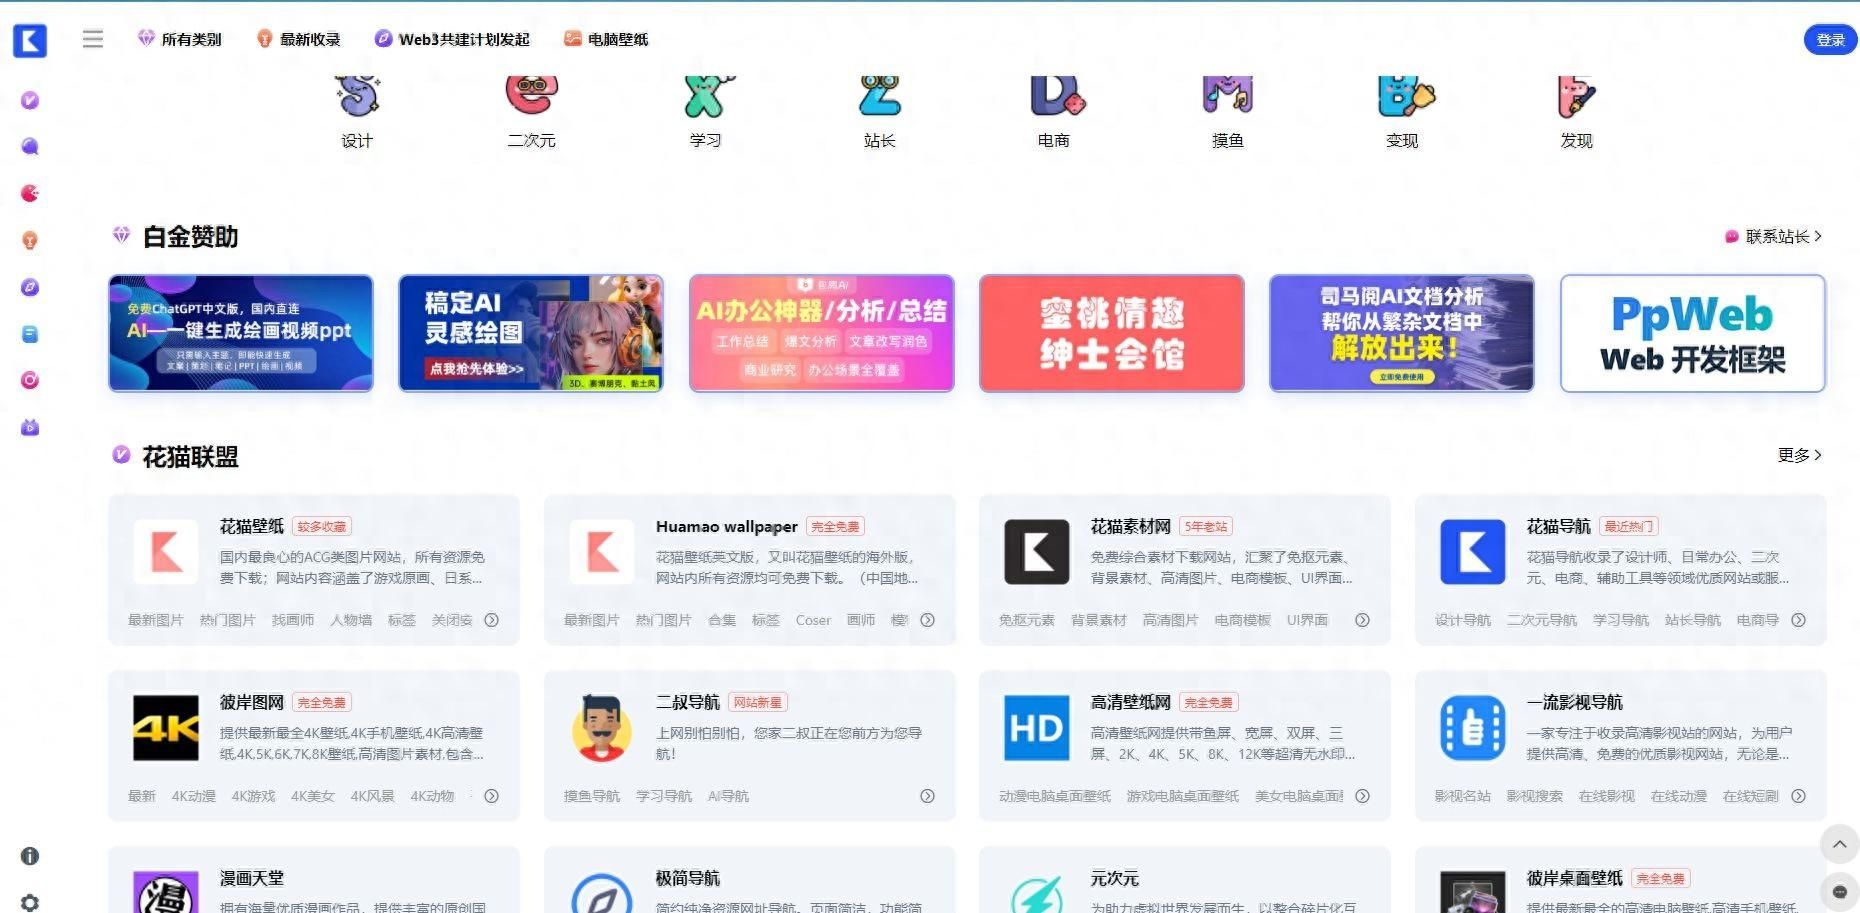This screenshot has height=913, width=1860.
Task: Open the 电脑壁纸 menu item
Action: (606, 39)
